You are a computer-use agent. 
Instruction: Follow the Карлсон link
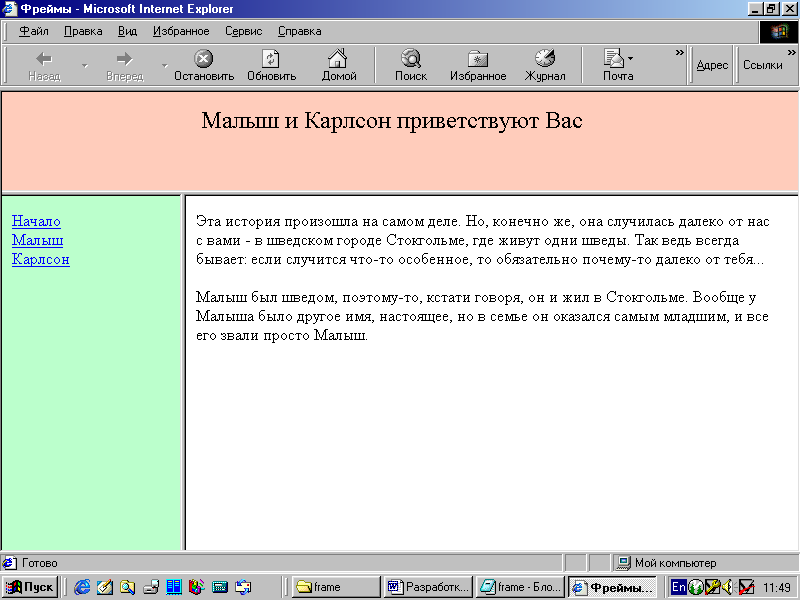pos(41,259)
